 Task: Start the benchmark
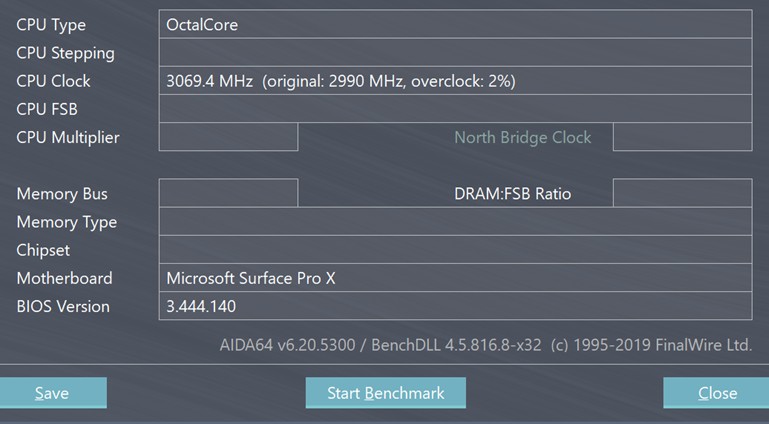(x=385, y=393)
